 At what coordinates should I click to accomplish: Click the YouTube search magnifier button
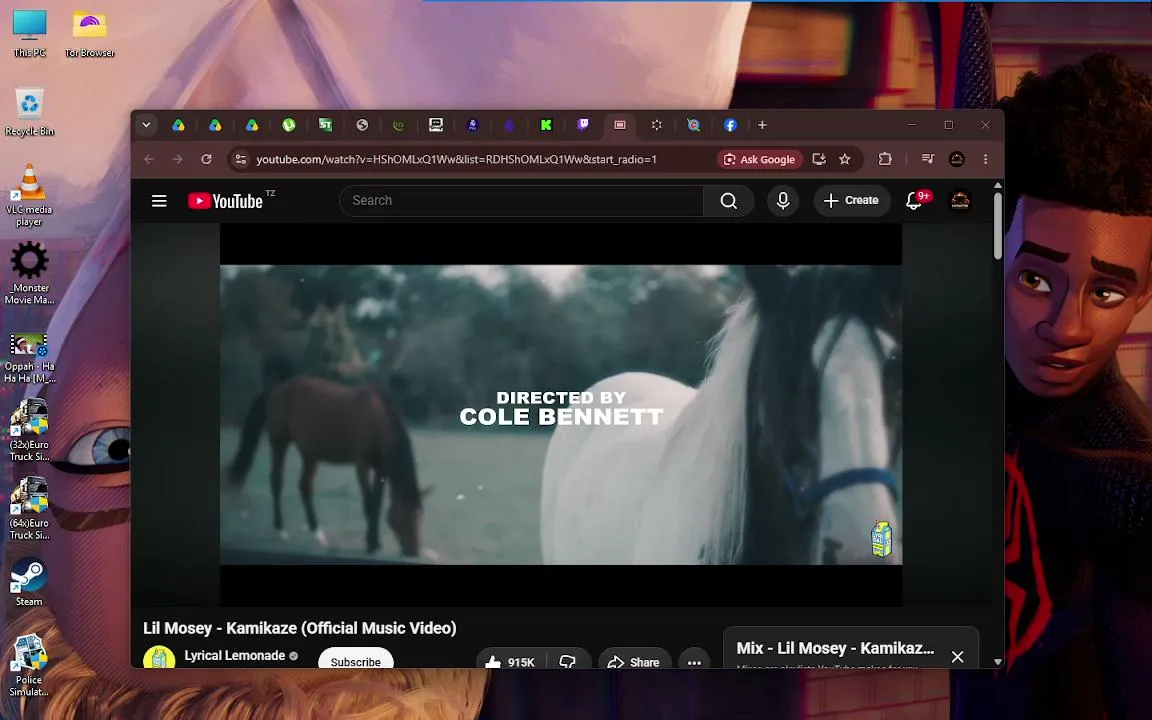728,201
